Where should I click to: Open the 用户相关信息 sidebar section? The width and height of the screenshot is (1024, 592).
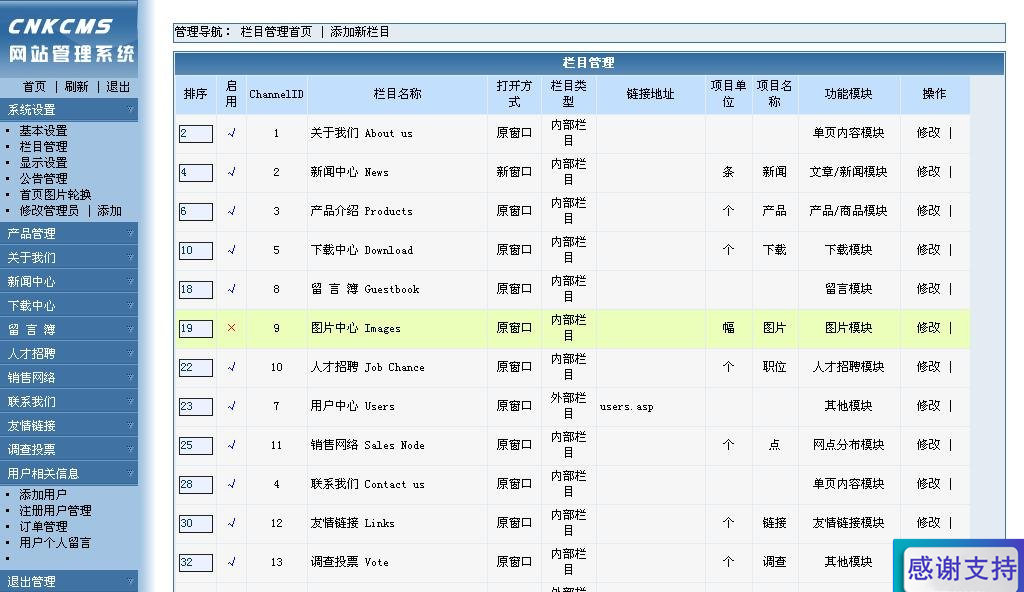tap(69, 474)
